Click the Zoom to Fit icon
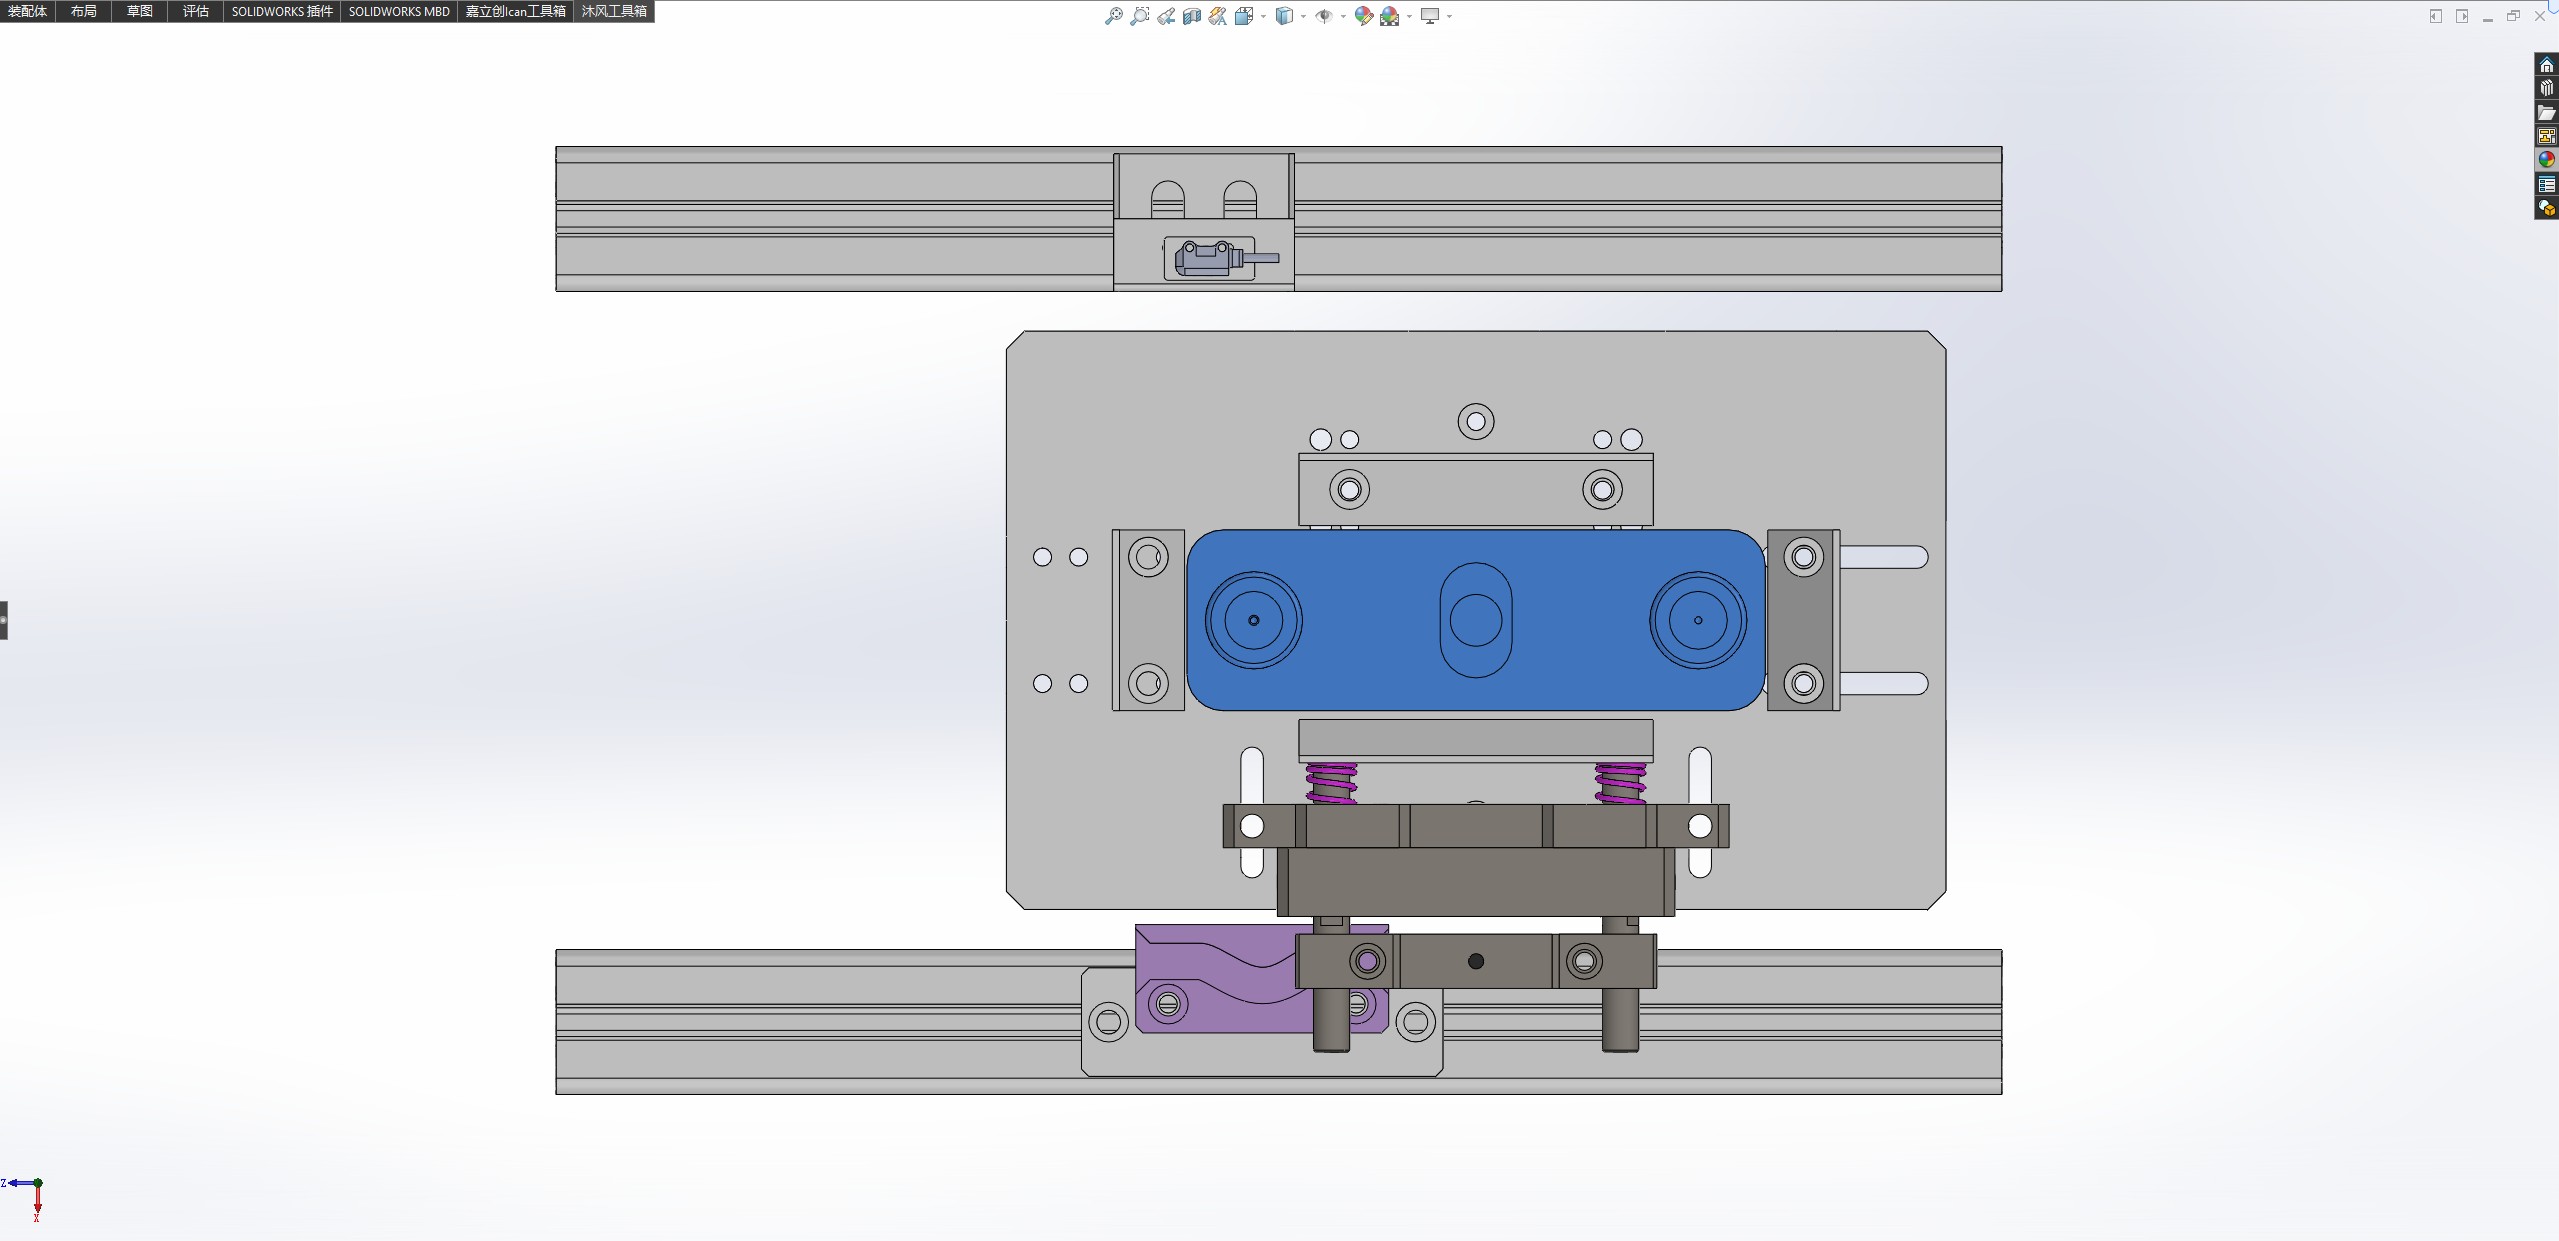The width and height of the screenshot is (2559, 1241). (x=1113, y=16)
